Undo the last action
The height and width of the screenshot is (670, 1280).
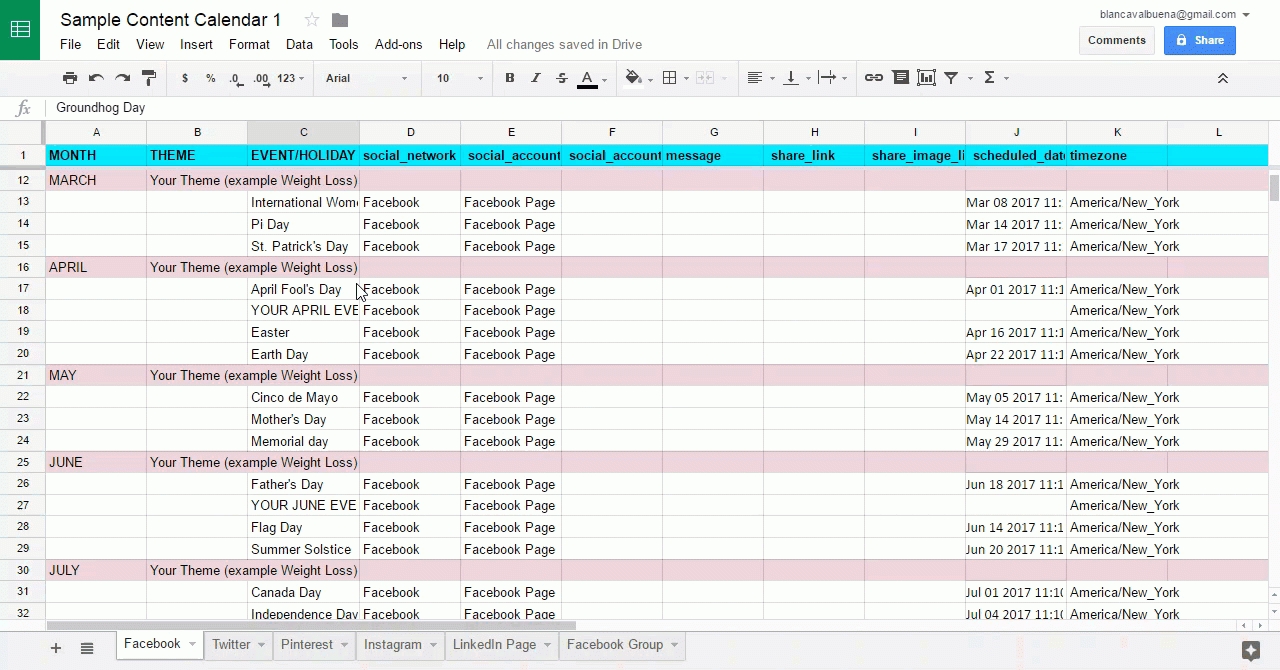point(96,78)
